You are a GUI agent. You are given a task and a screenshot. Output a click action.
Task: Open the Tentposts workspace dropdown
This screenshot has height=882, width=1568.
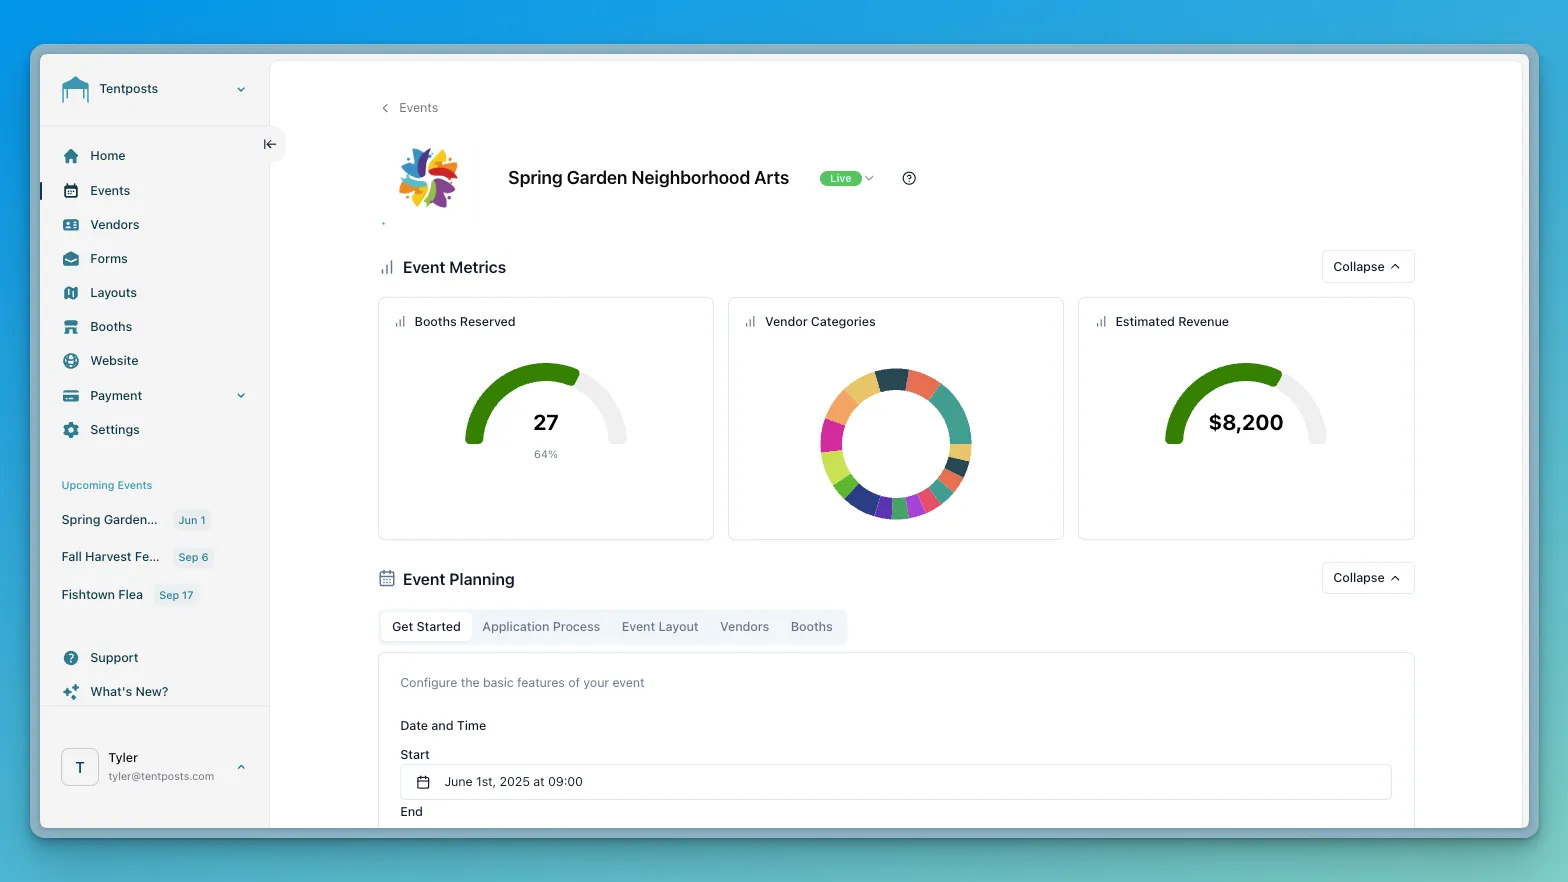(x=241, y=89)
